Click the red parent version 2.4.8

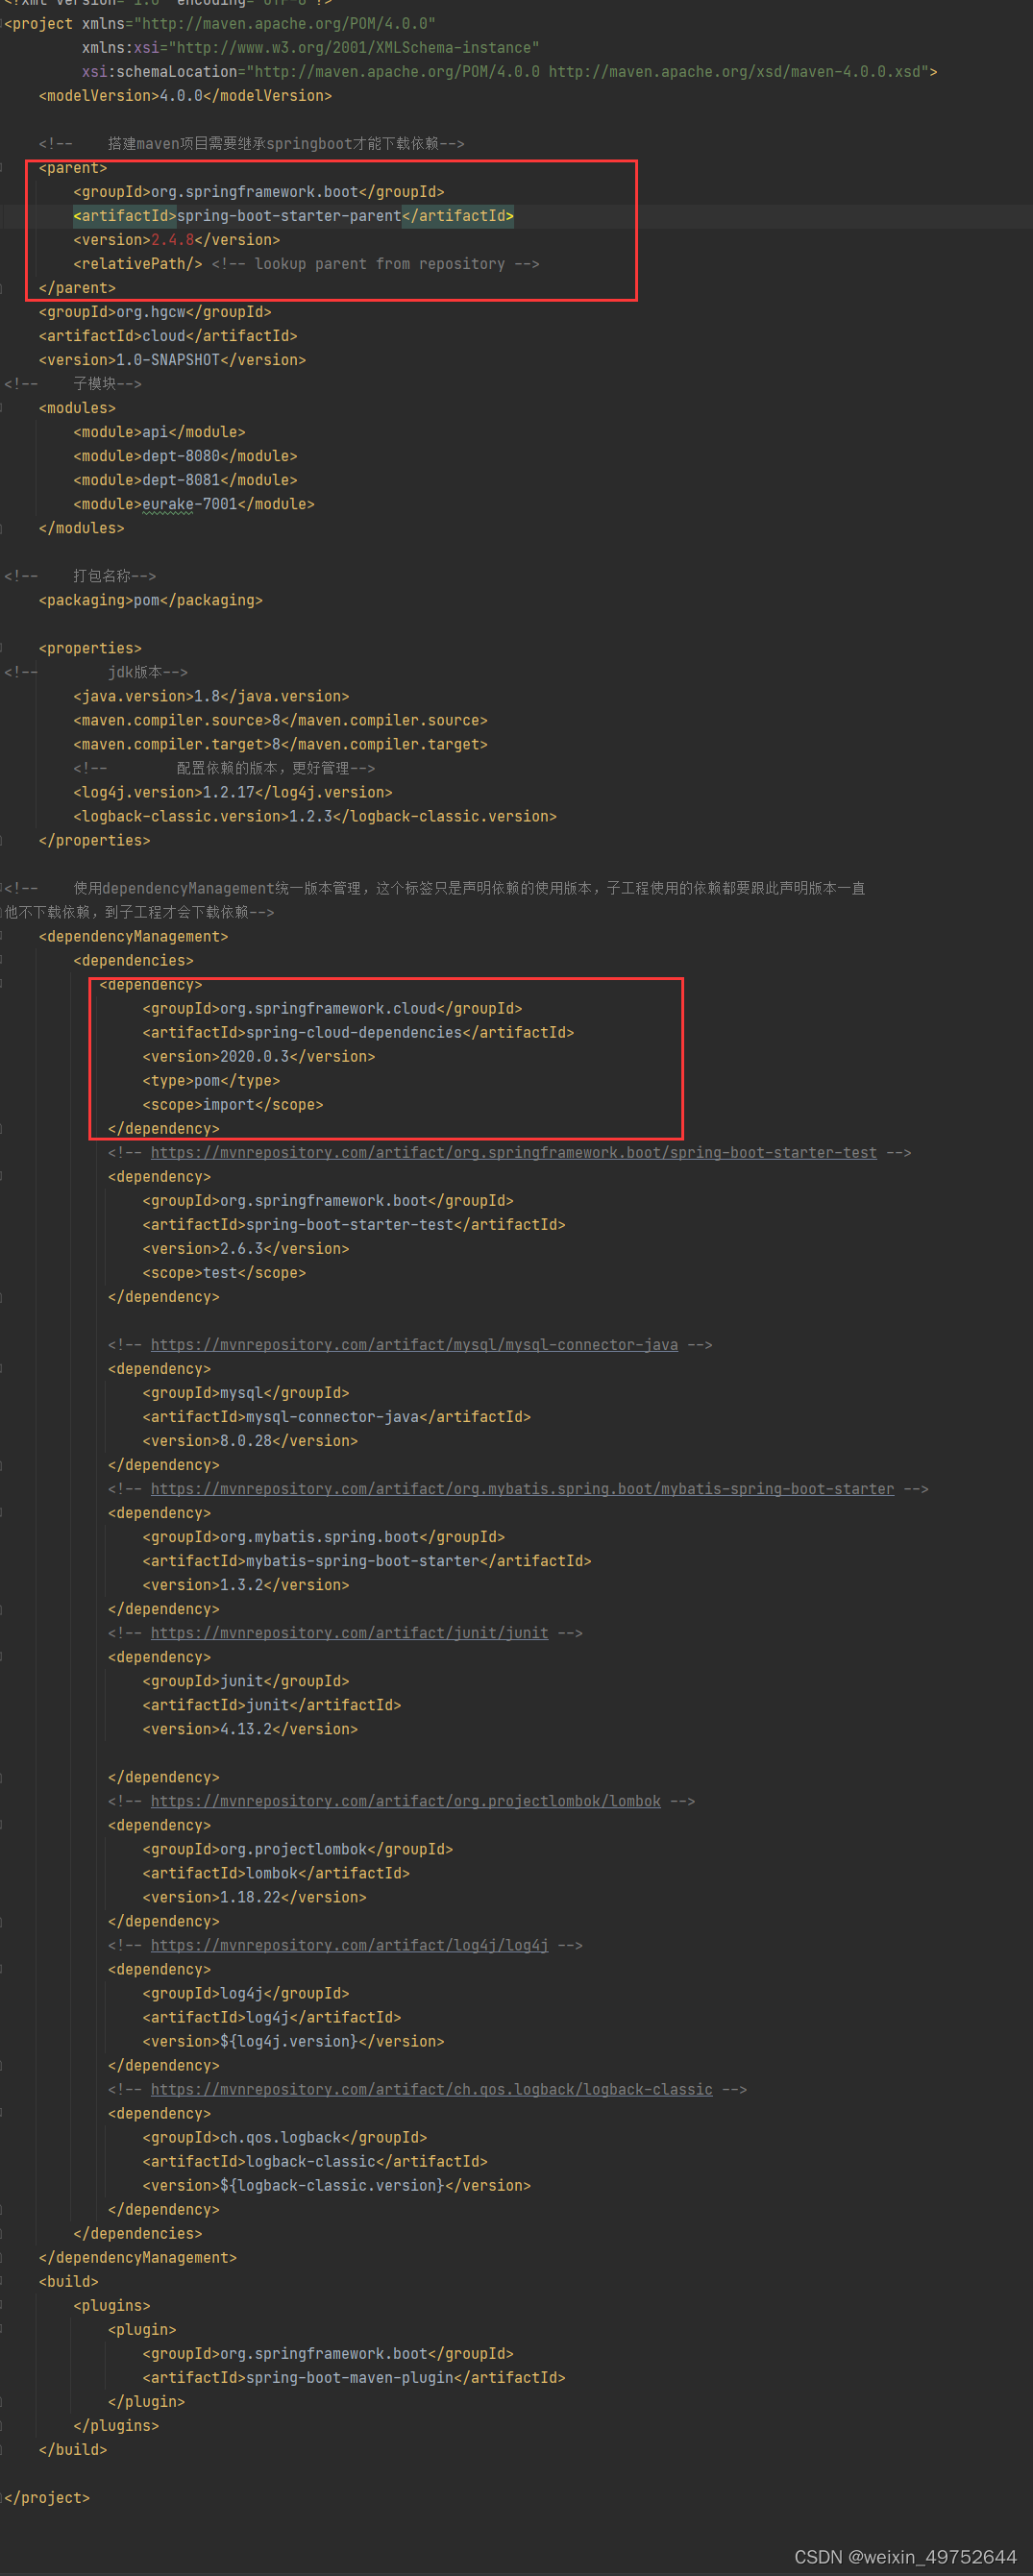(172, 240)
